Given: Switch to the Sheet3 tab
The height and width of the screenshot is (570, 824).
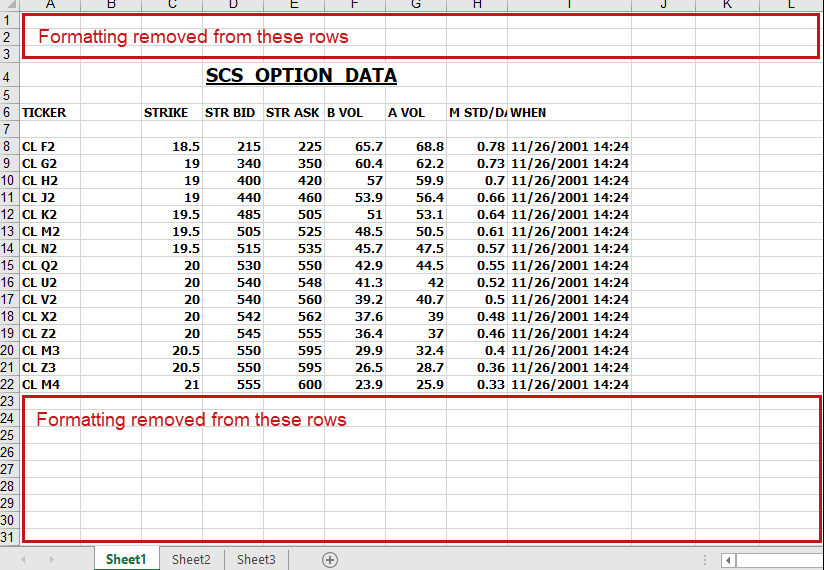Looking at the screenshot, I should (256, 559).
